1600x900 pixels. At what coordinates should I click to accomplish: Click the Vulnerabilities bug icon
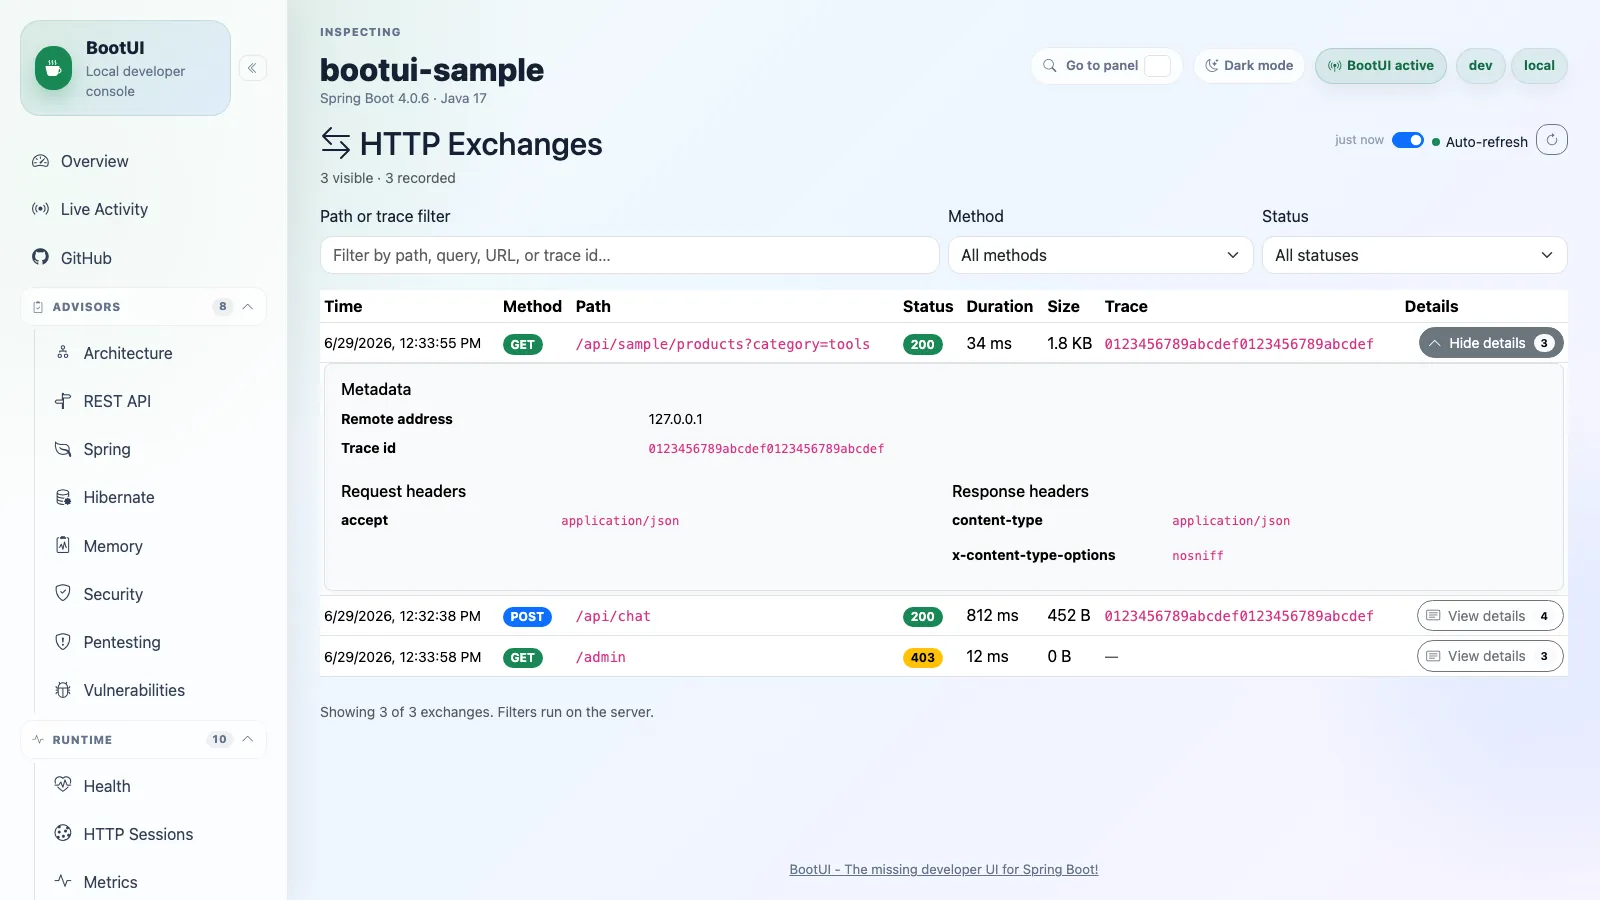pyautogui.click(x=63, y=690)
